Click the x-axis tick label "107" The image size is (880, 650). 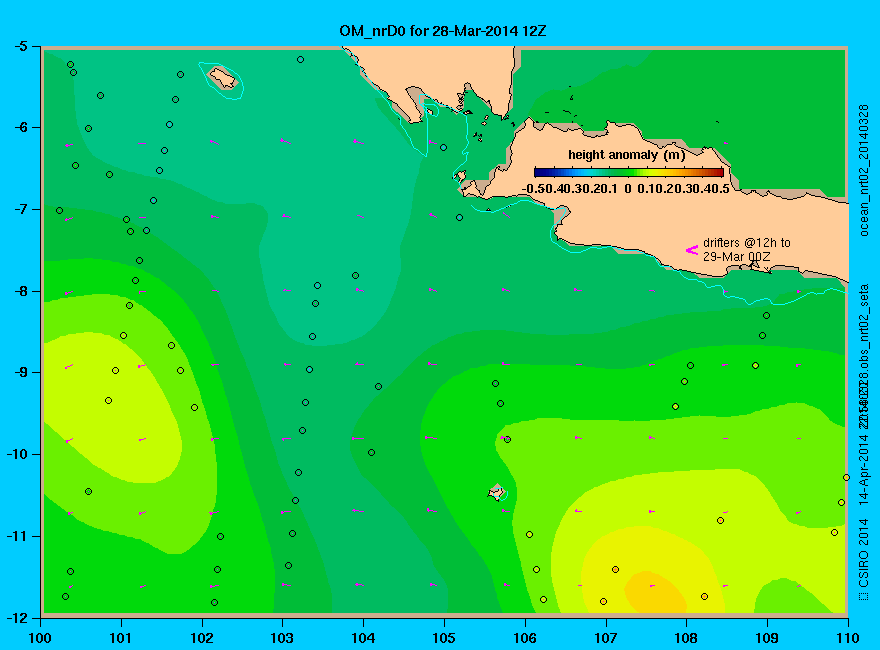(606, 638)
